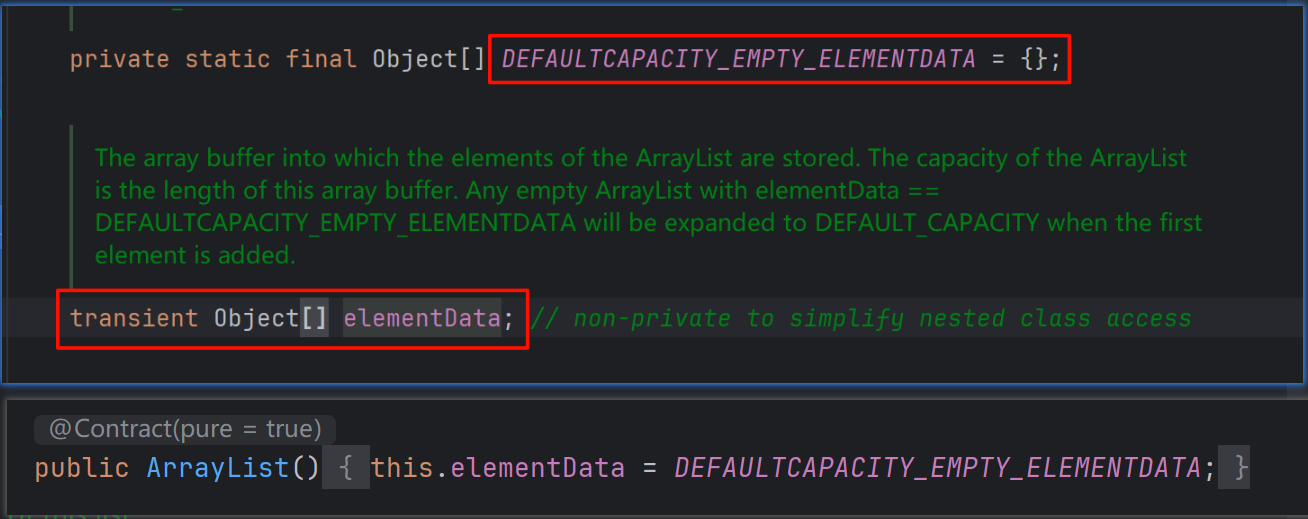
Task: Click the Object type in the transient line
Action: pos(256,319)
